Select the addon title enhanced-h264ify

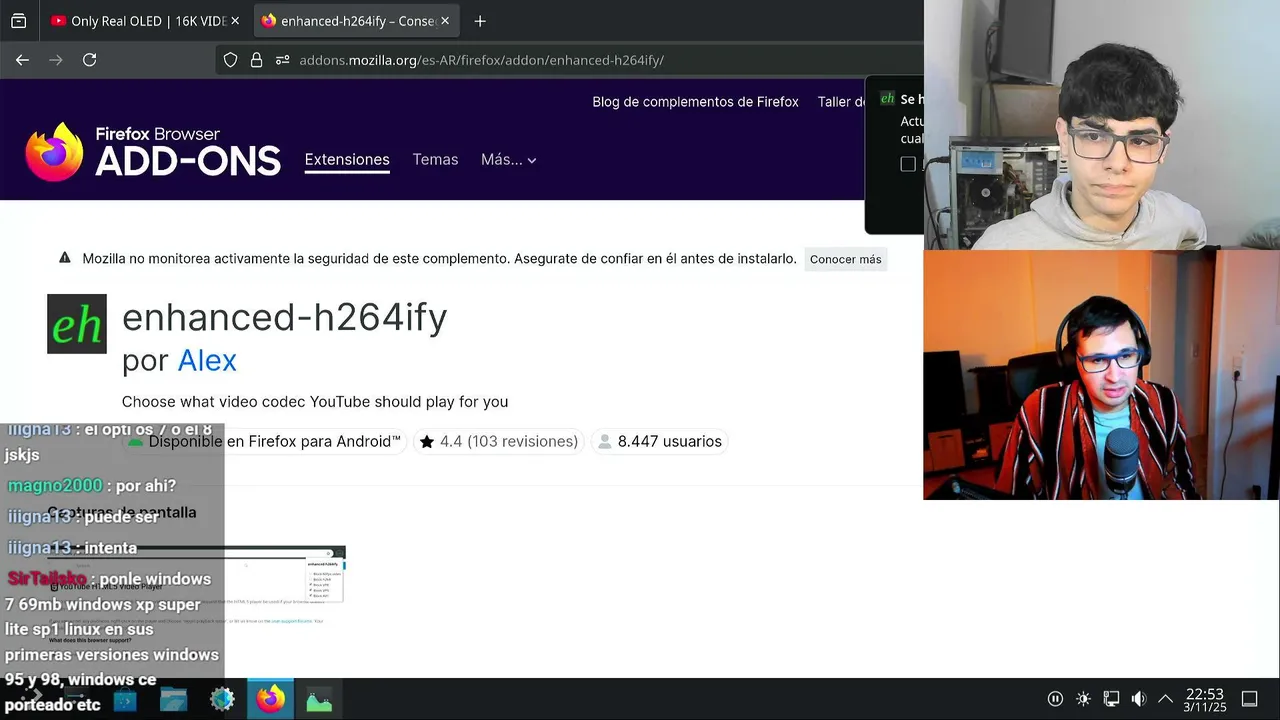[x=285, y=317]
